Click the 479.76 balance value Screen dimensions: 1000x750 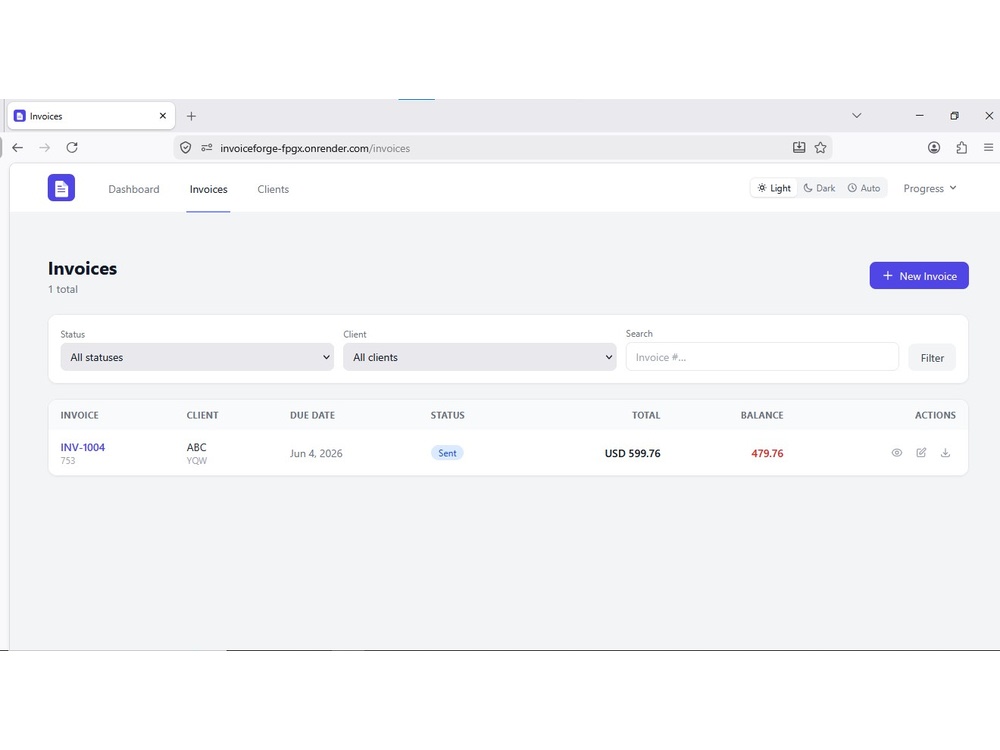767,453
